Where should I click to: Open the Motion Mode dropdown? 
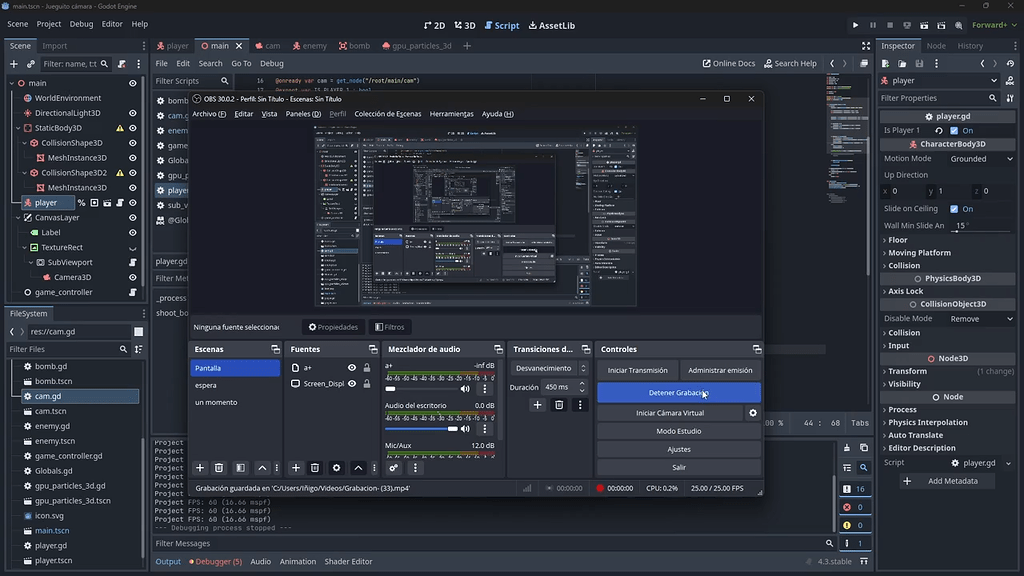click(x=978, y=158)
